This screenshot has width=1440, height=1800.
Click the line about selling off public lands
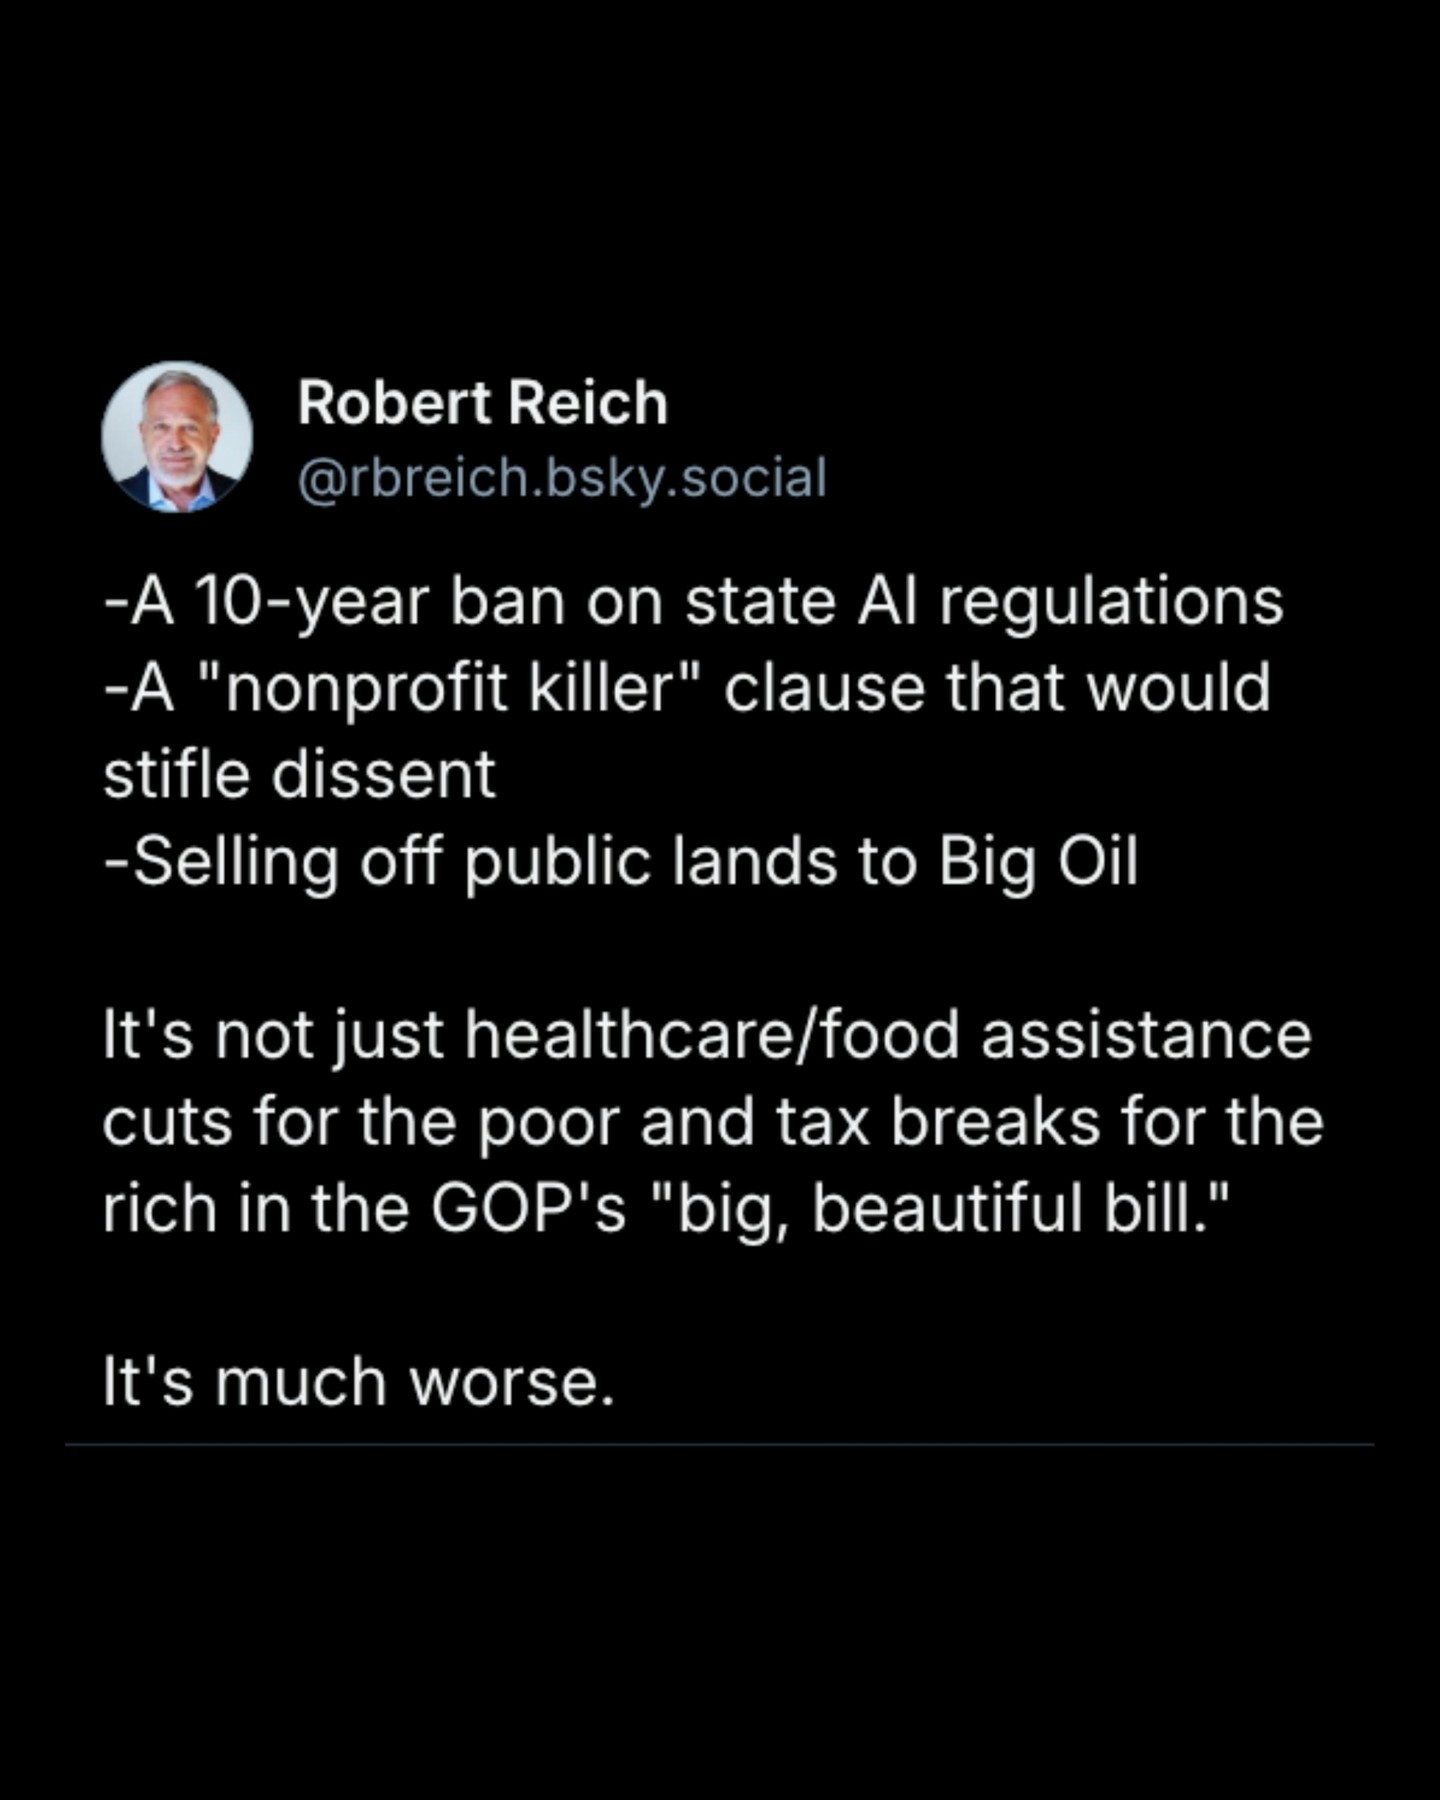(x=621, y=862)
